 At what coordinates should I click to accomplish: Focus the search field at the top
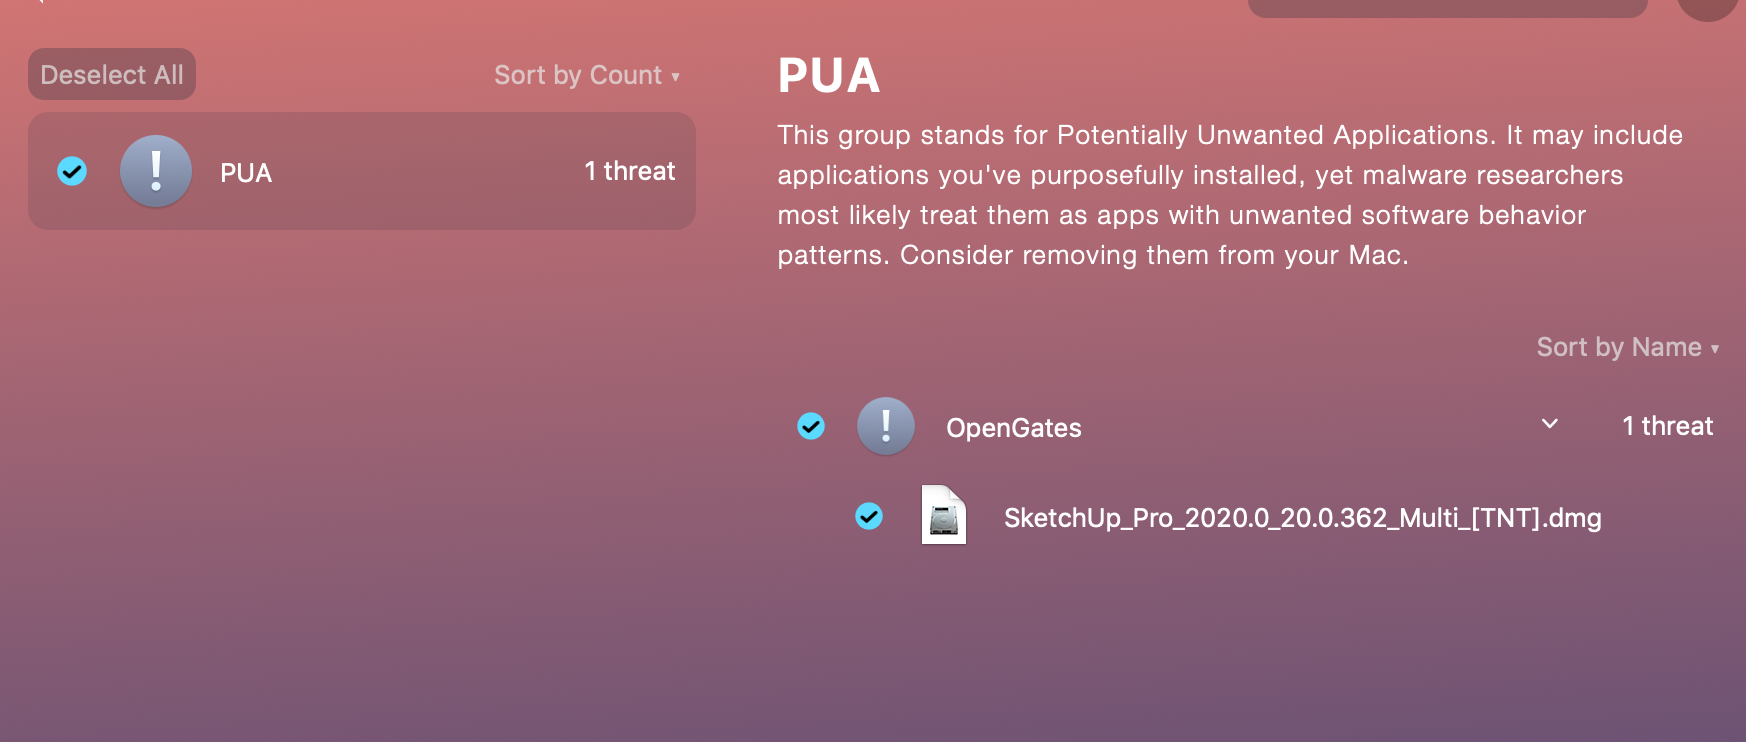tap(1447, 7)
